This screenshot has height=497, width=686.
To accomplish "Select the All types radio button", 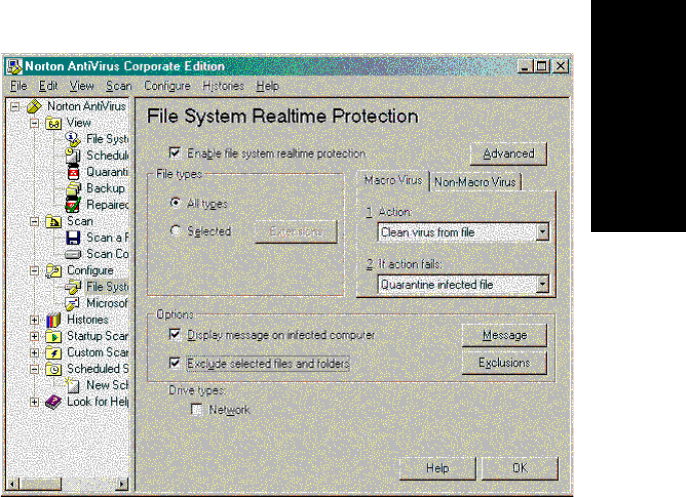I will [175, 203].
